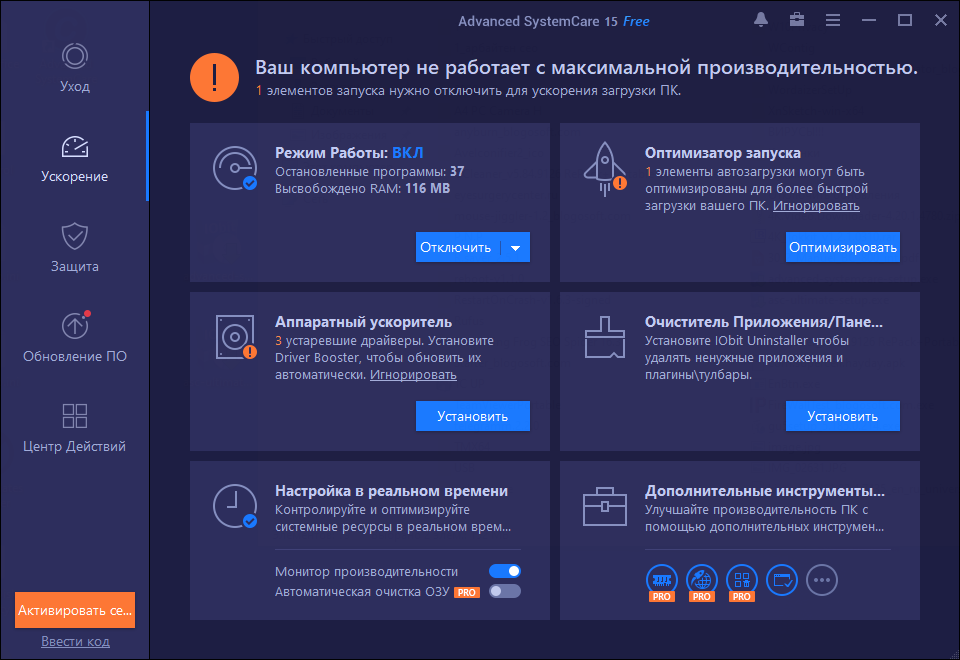This screenshot has width=960, height=660.
Task: Click the orange warning exclamation icon
Action: [214, 78]
